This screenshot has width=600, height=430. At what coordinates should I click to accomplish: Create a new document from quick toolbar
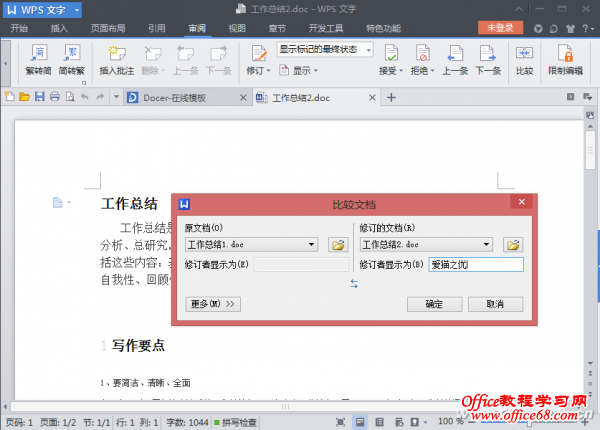coord(10,97)
